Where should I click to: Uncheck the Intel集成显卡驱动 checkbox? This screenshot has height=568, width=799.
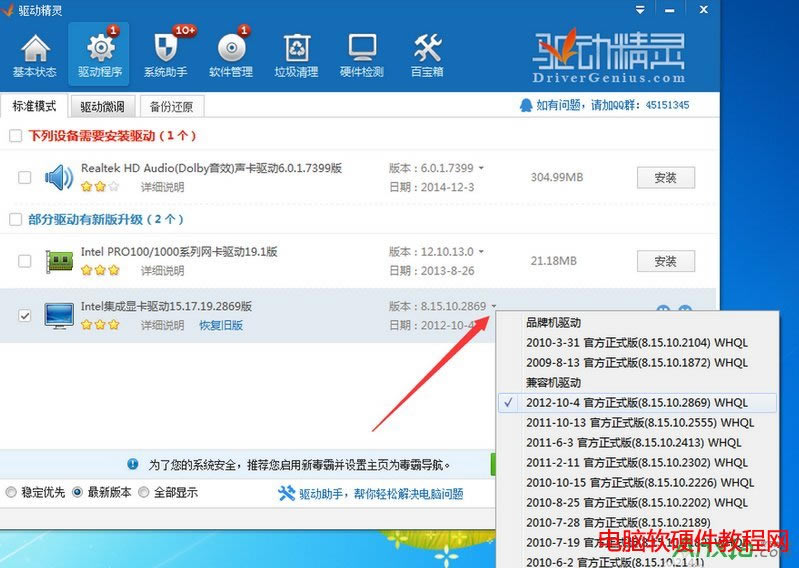point(24,315)
